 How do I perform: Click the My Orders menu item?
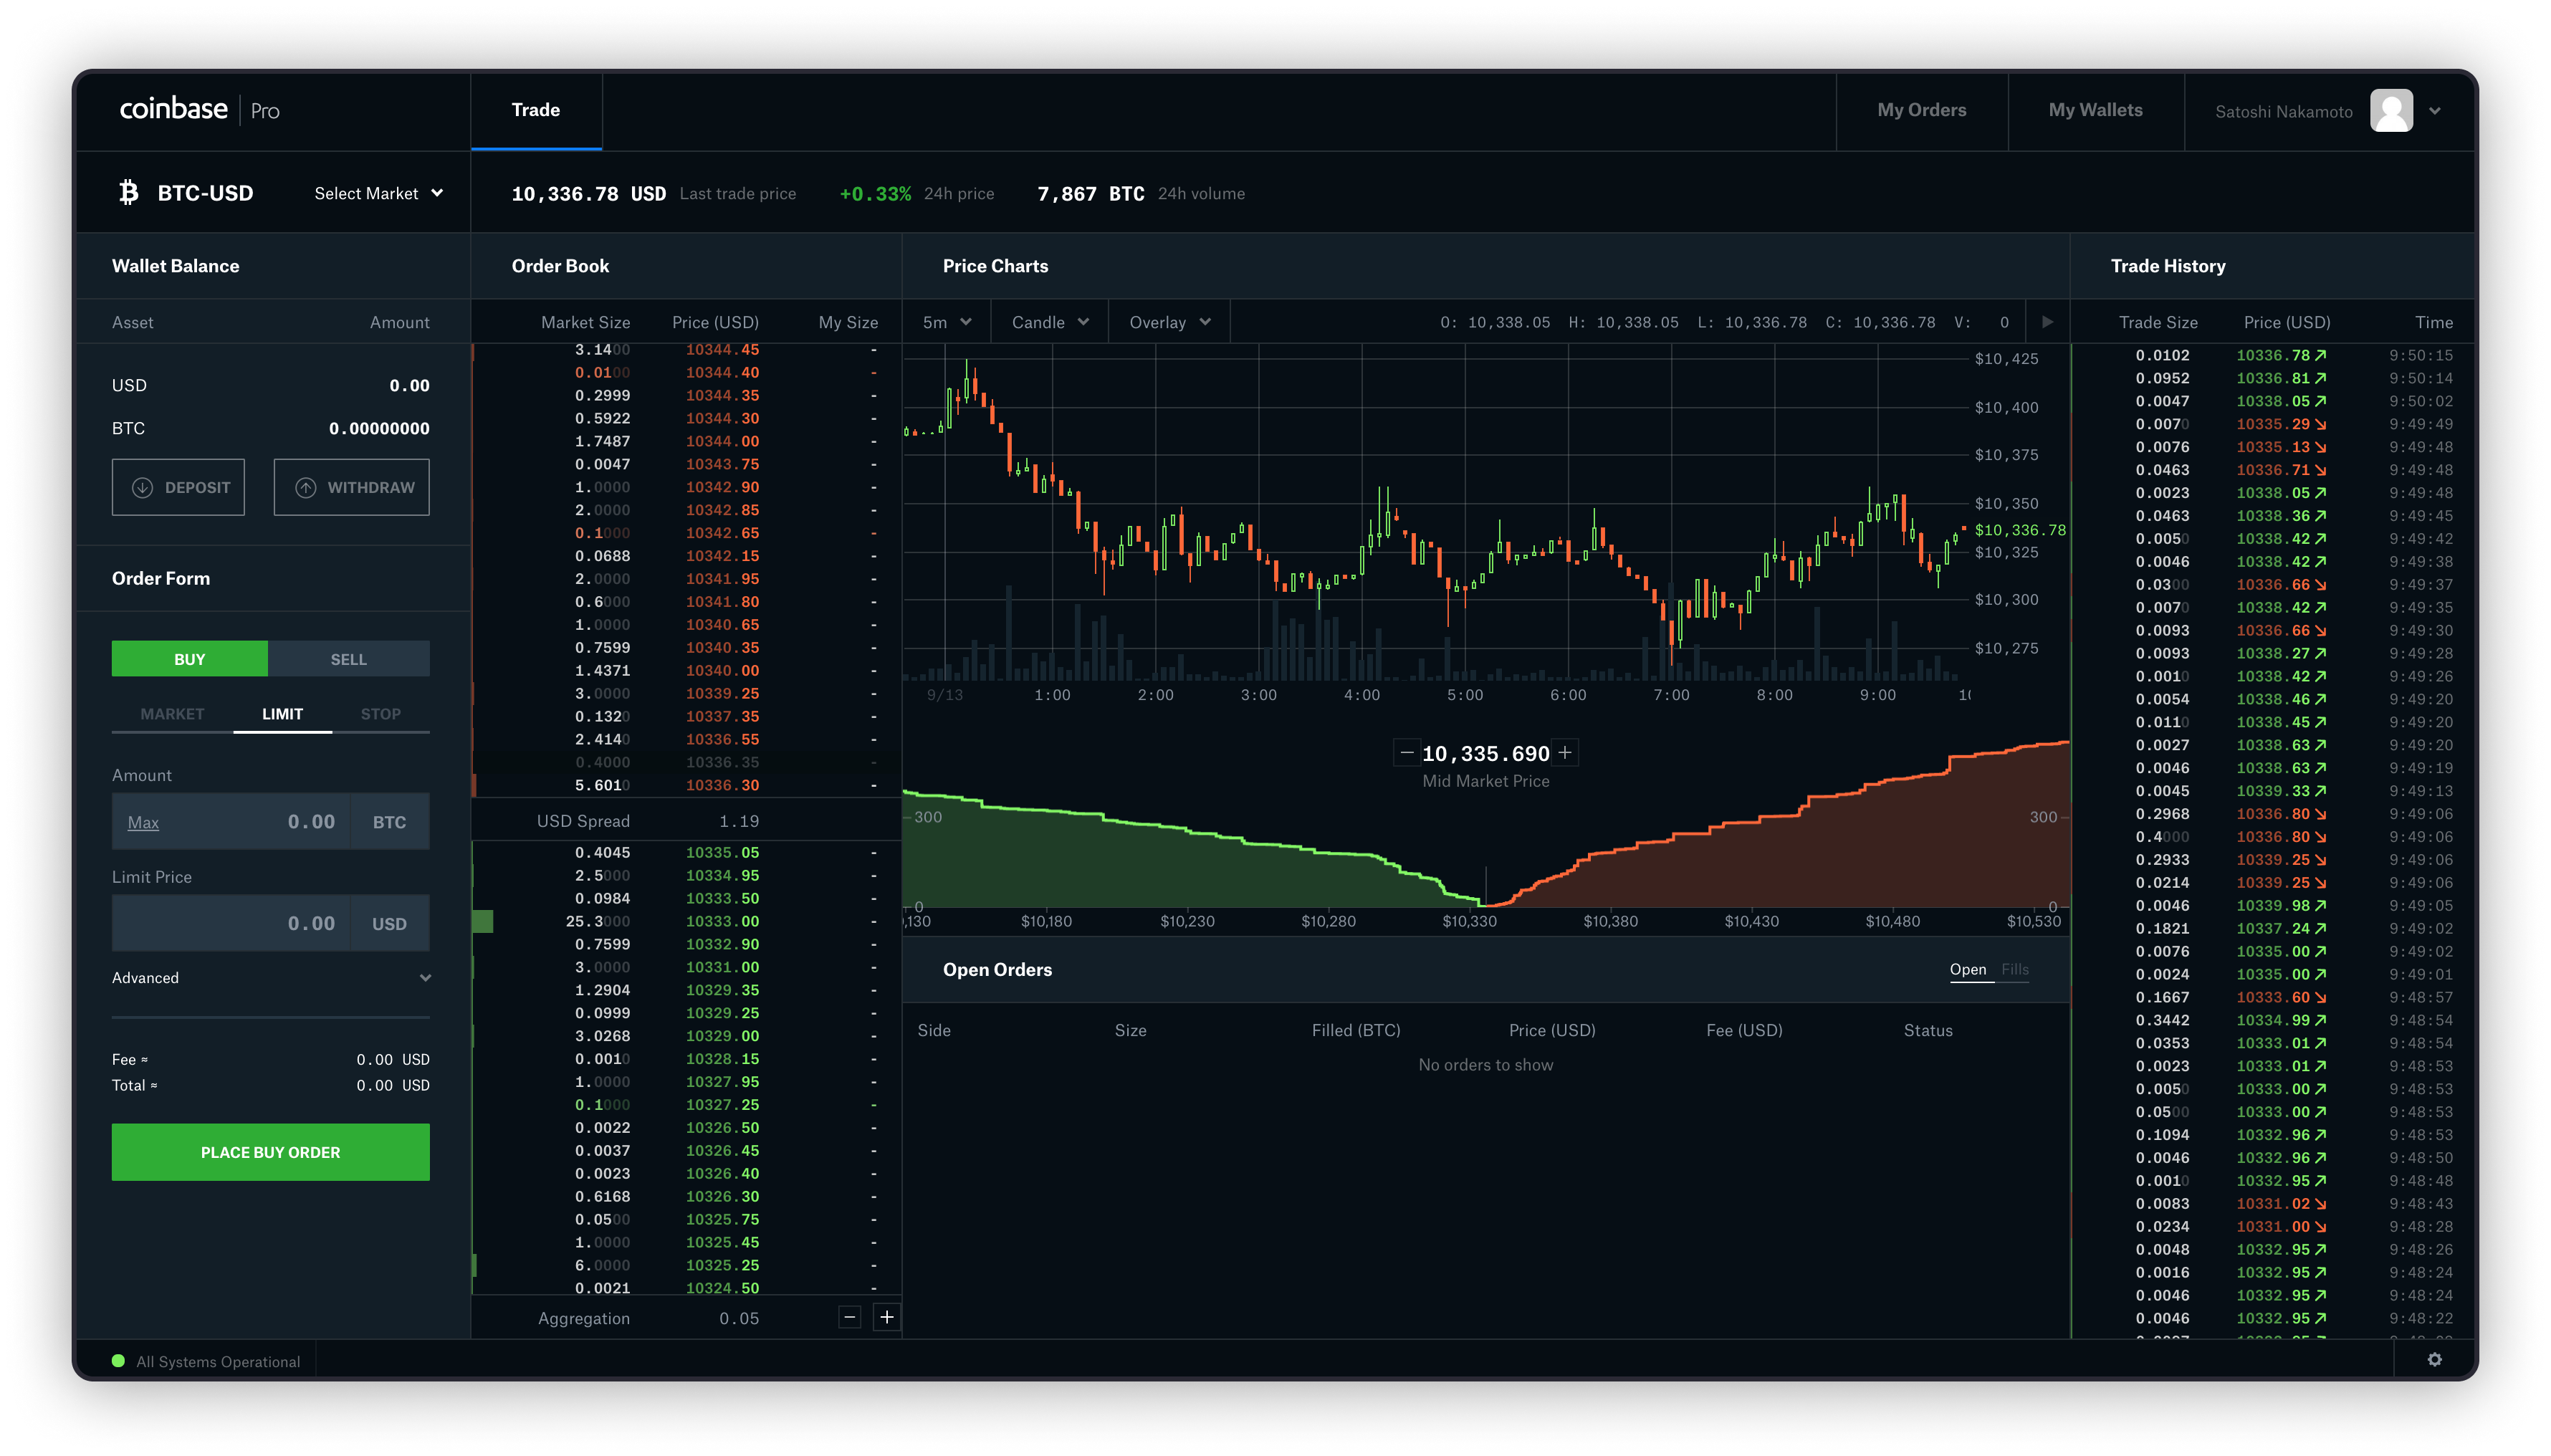pyautogui.click(x=1922, y=109)
